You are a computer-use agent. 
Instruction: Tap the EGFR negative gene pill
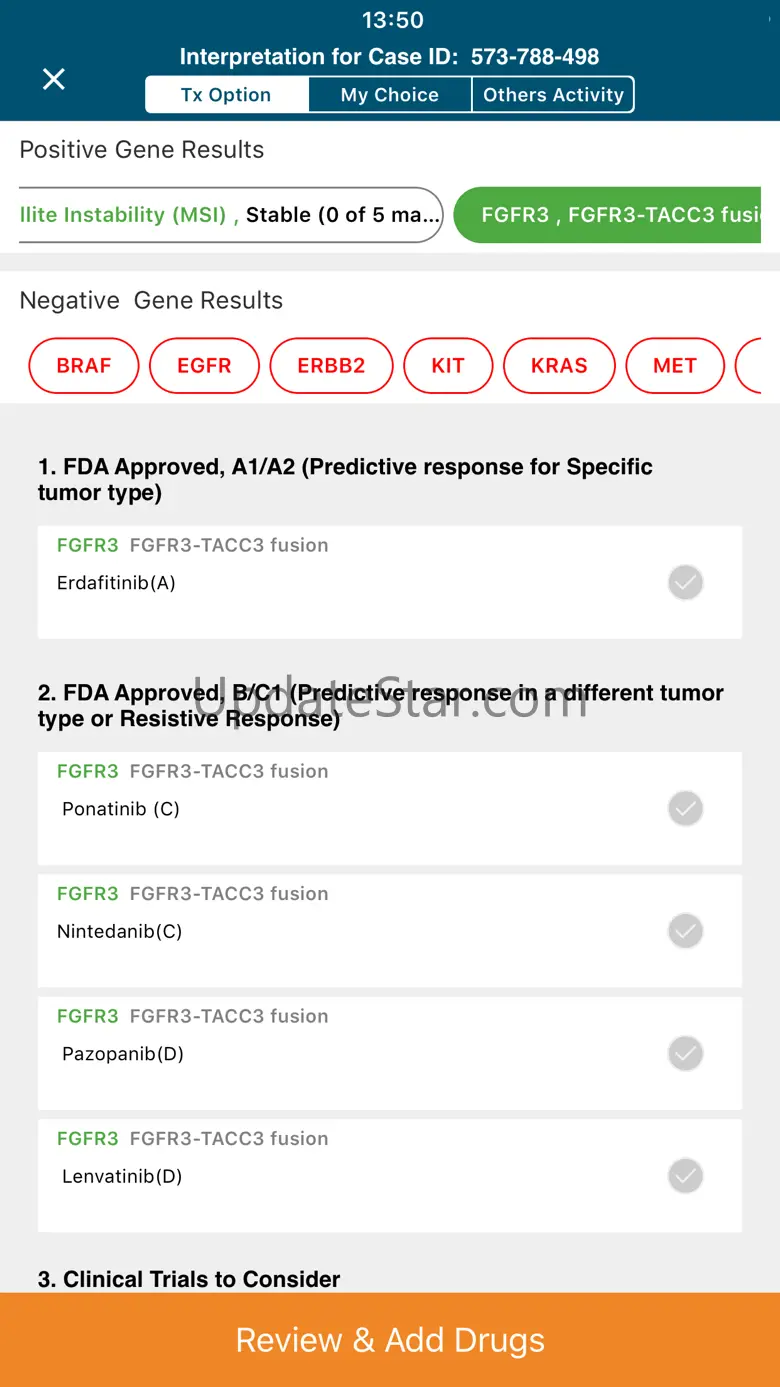(x=204, y=366)
